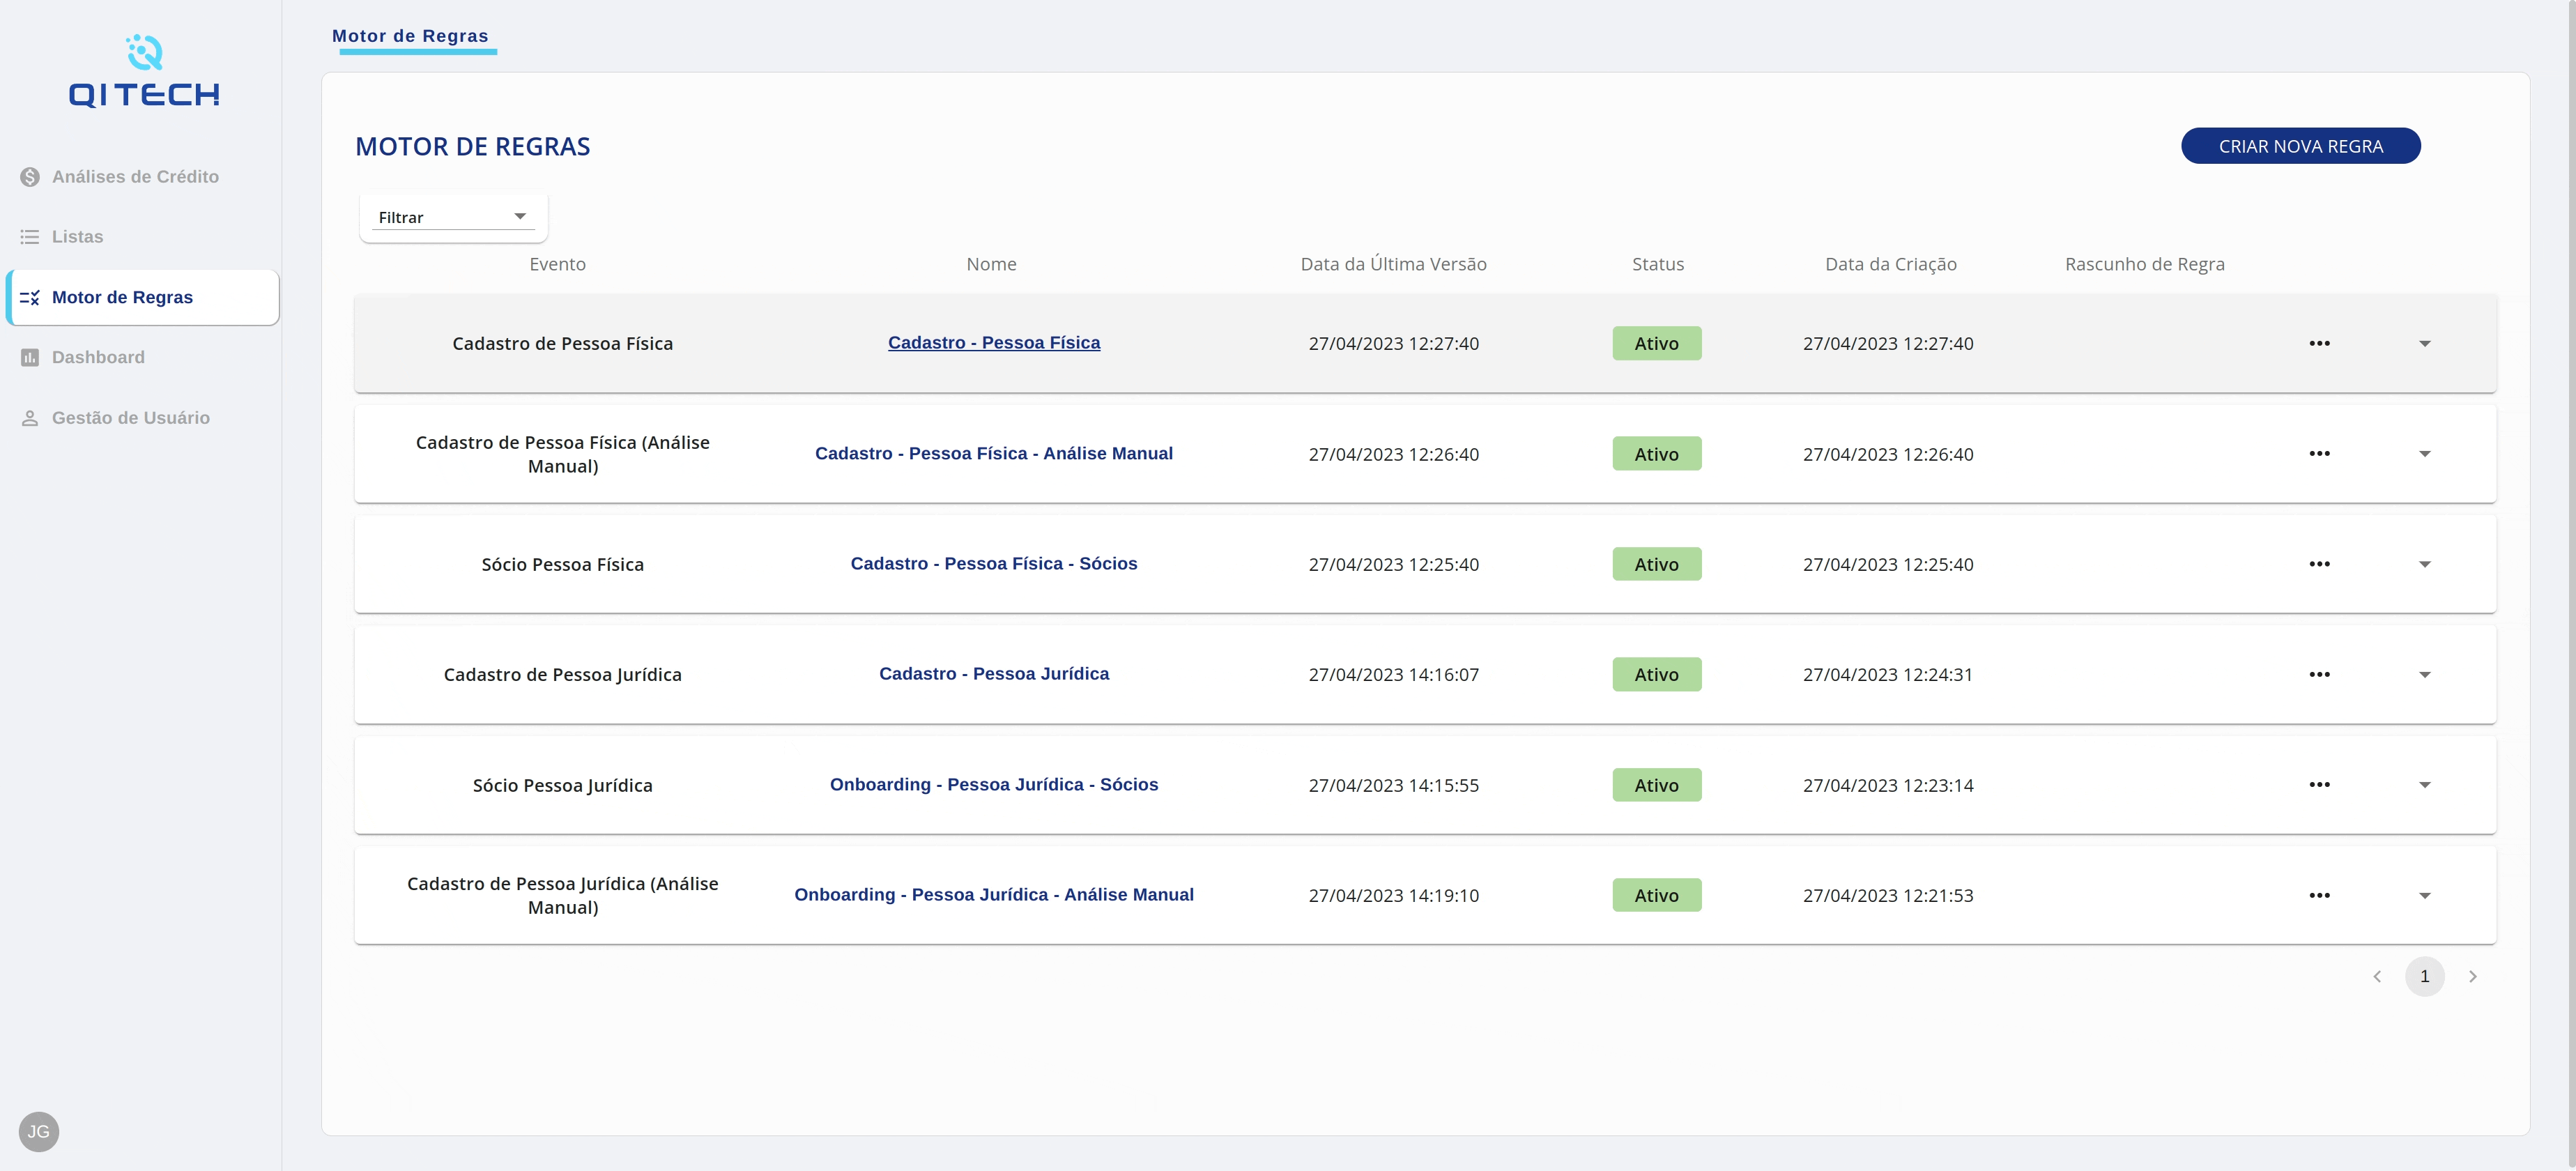Click the Dashboard sidebar chart icon
The height and width of the screenshot is (1171, 2576).
click(30, 358)
